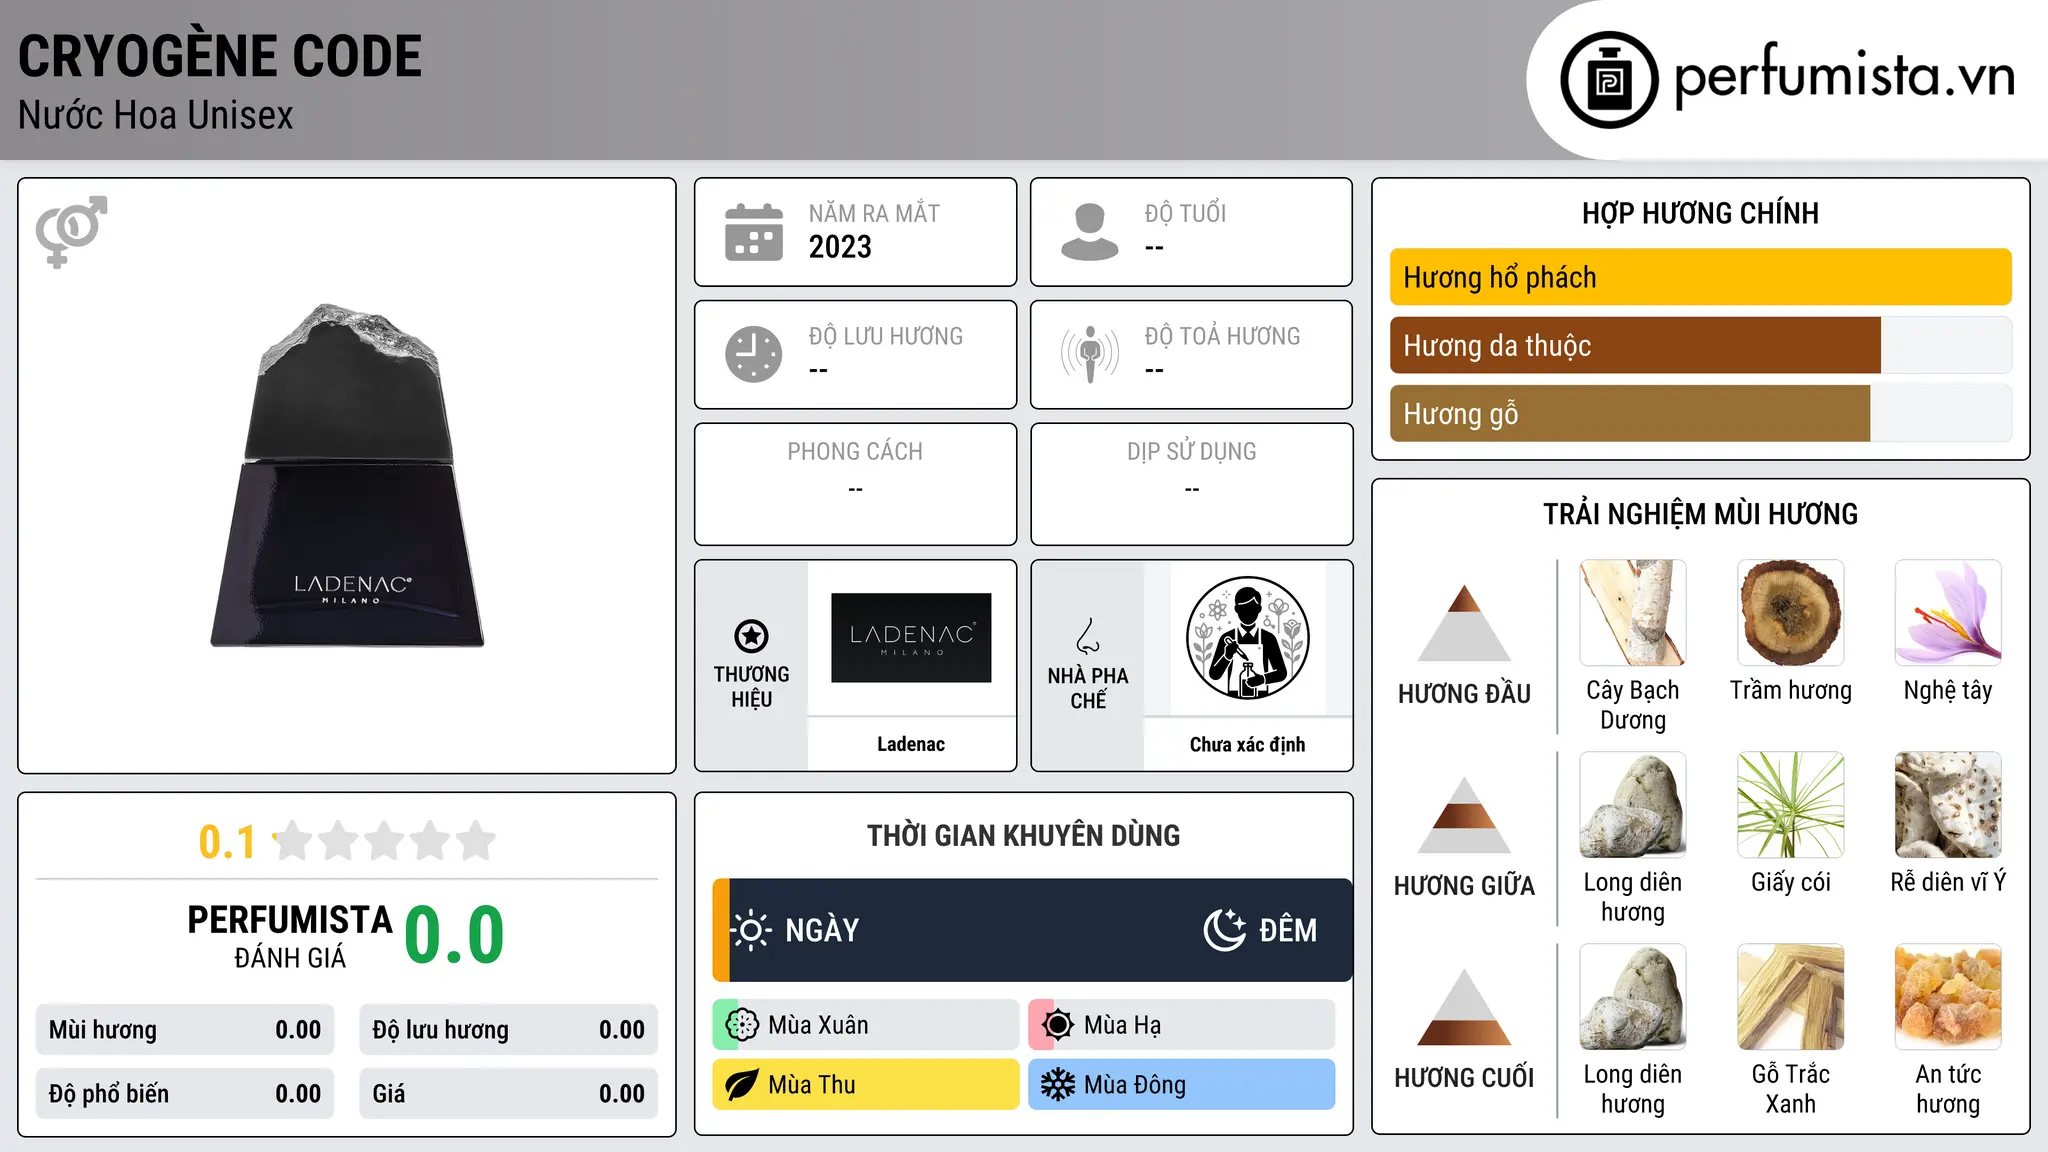
Task: Open Long diên hương image in Hương giữa row
Action: pos(1633,805)
